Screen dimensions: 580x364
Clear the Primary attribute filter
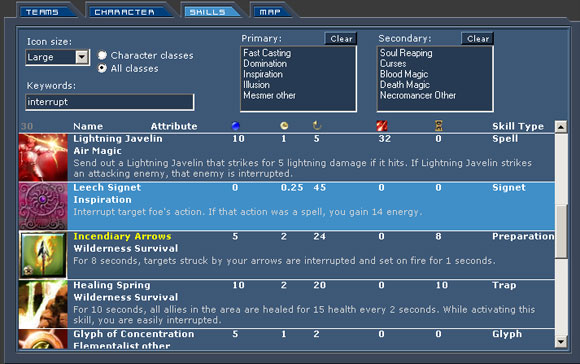(x=341, y=38)
